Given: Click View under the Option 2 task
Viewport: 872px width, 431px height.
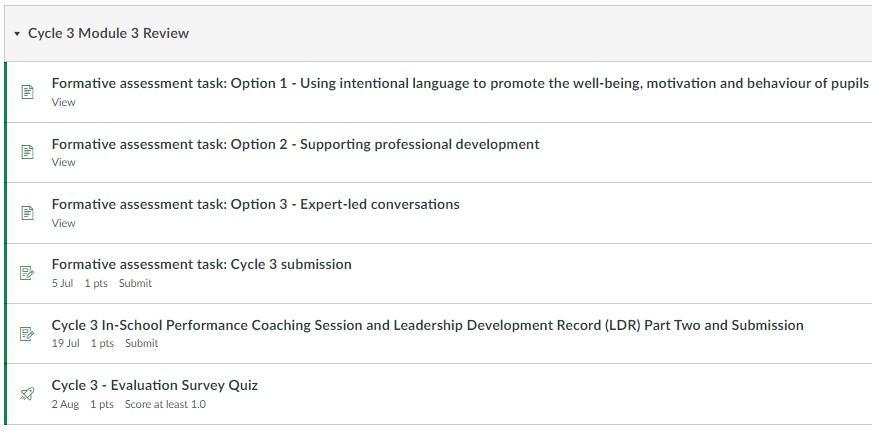Looking at the screenshot, I should pos(63,162).
